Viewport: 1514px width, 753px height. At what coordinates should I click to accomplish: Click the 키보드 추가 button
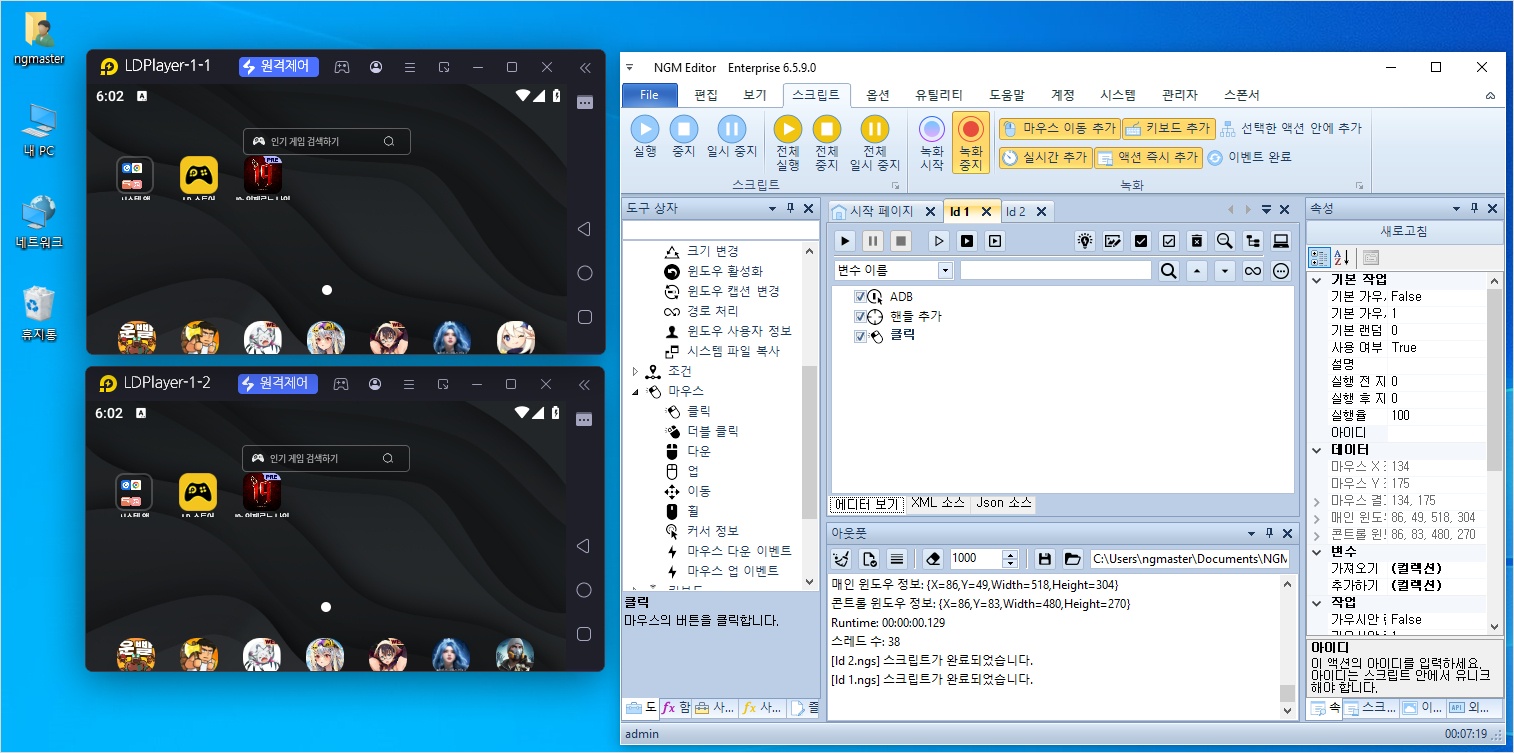(x=1168, y=129)
